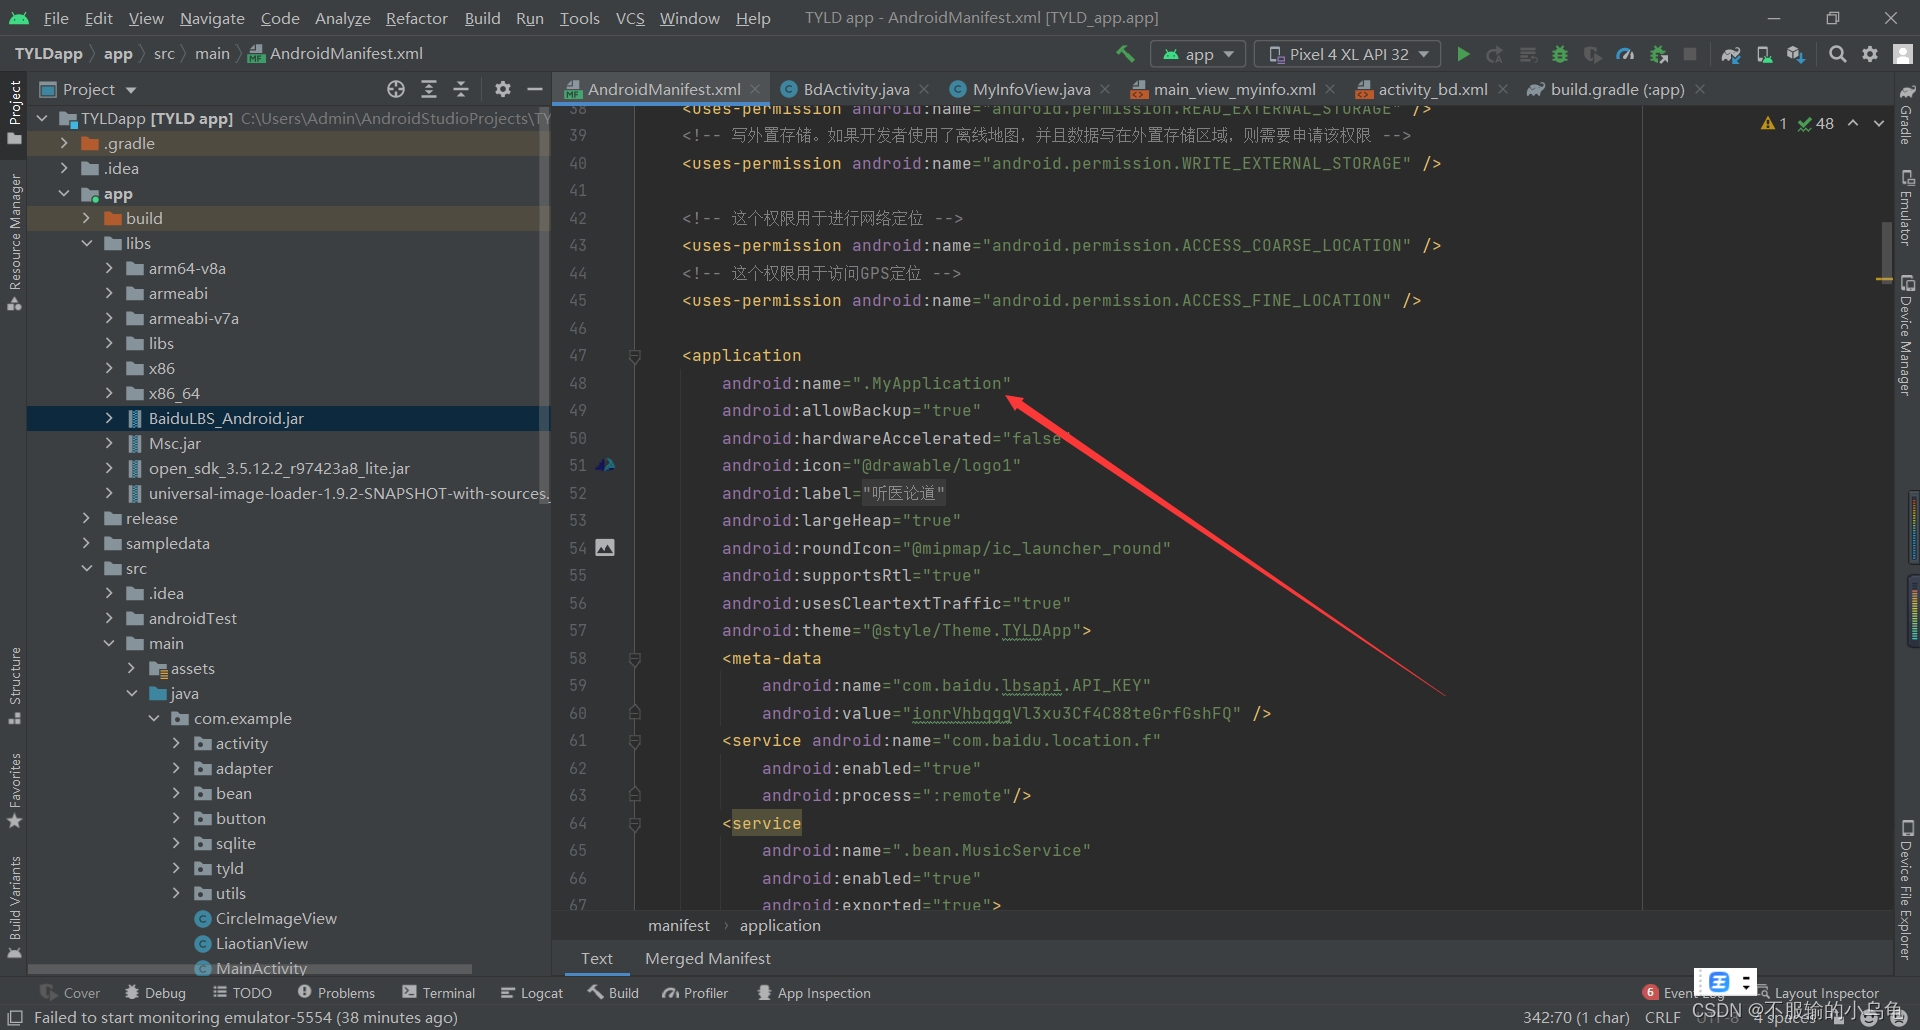Screen dimensions: 1920x1030
Task: Expand the activity package
Action: (x=176, y=743)
